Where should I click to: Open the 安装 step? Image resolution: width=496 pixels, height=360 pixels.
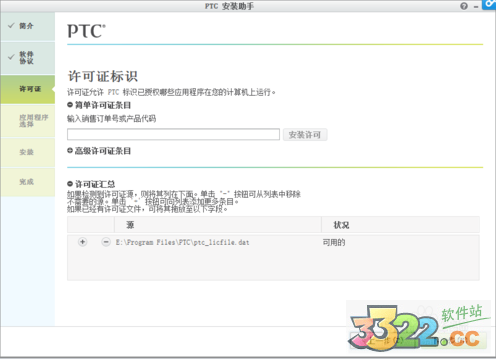(28, 152)
